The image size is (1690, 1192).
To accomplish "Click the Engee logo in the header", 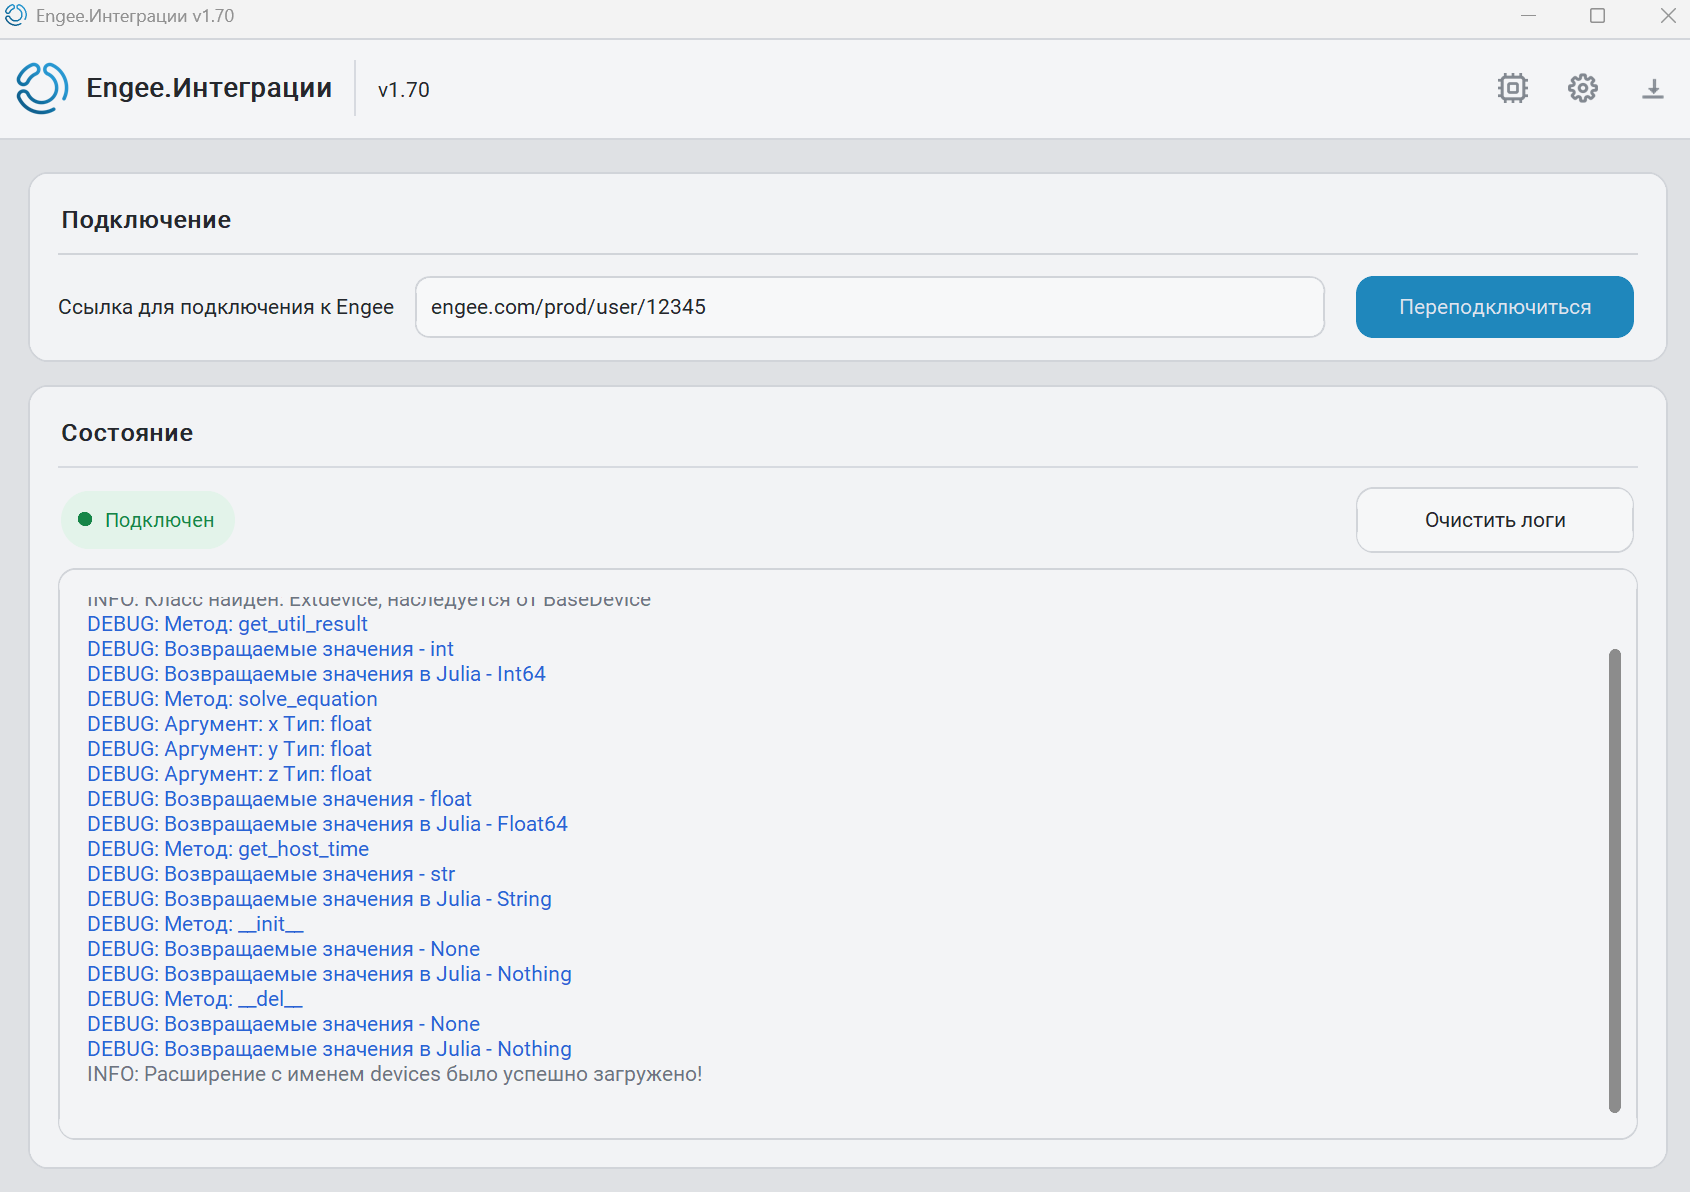I will (42, 88).
